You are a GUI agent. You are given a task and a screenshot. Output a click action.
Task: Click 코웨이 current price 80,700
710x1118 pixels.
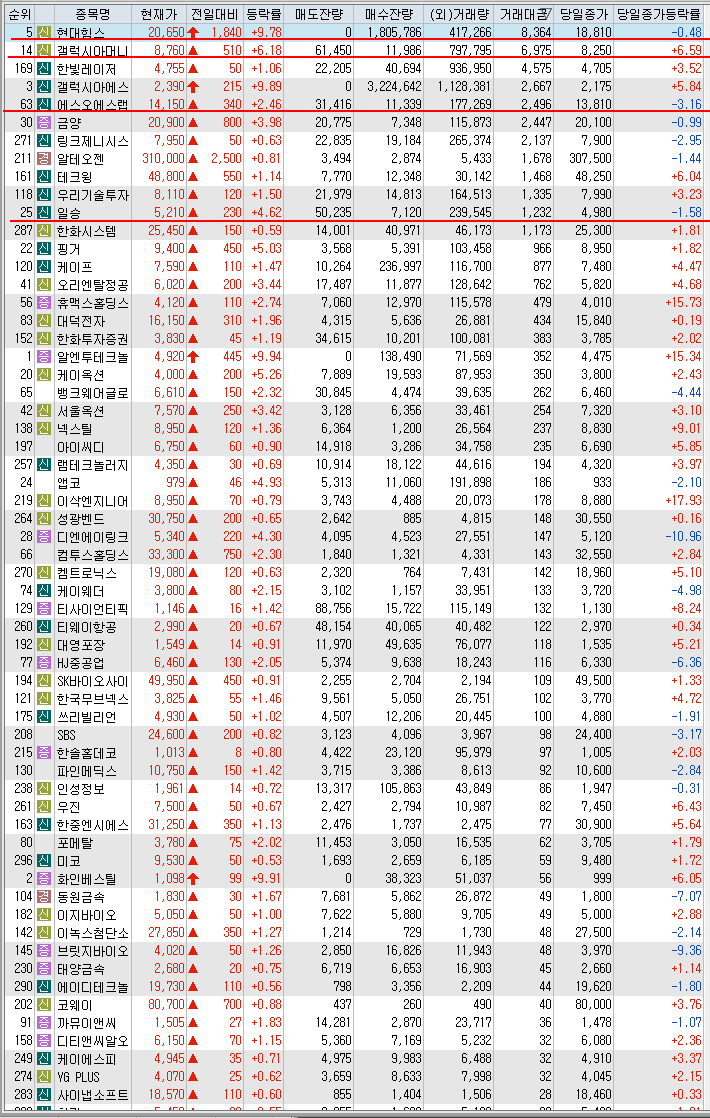(166, 1005)
